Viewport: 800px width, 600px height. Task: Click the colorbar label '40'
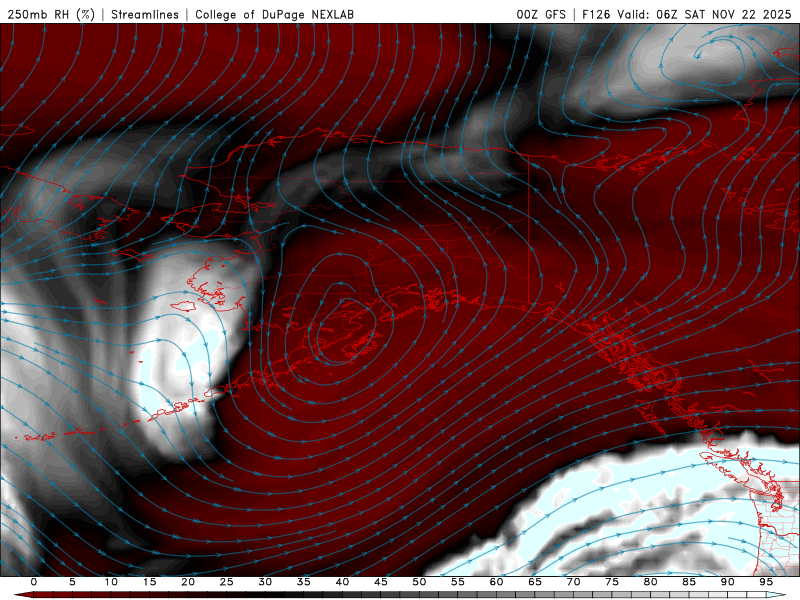(x=342, y=582)
